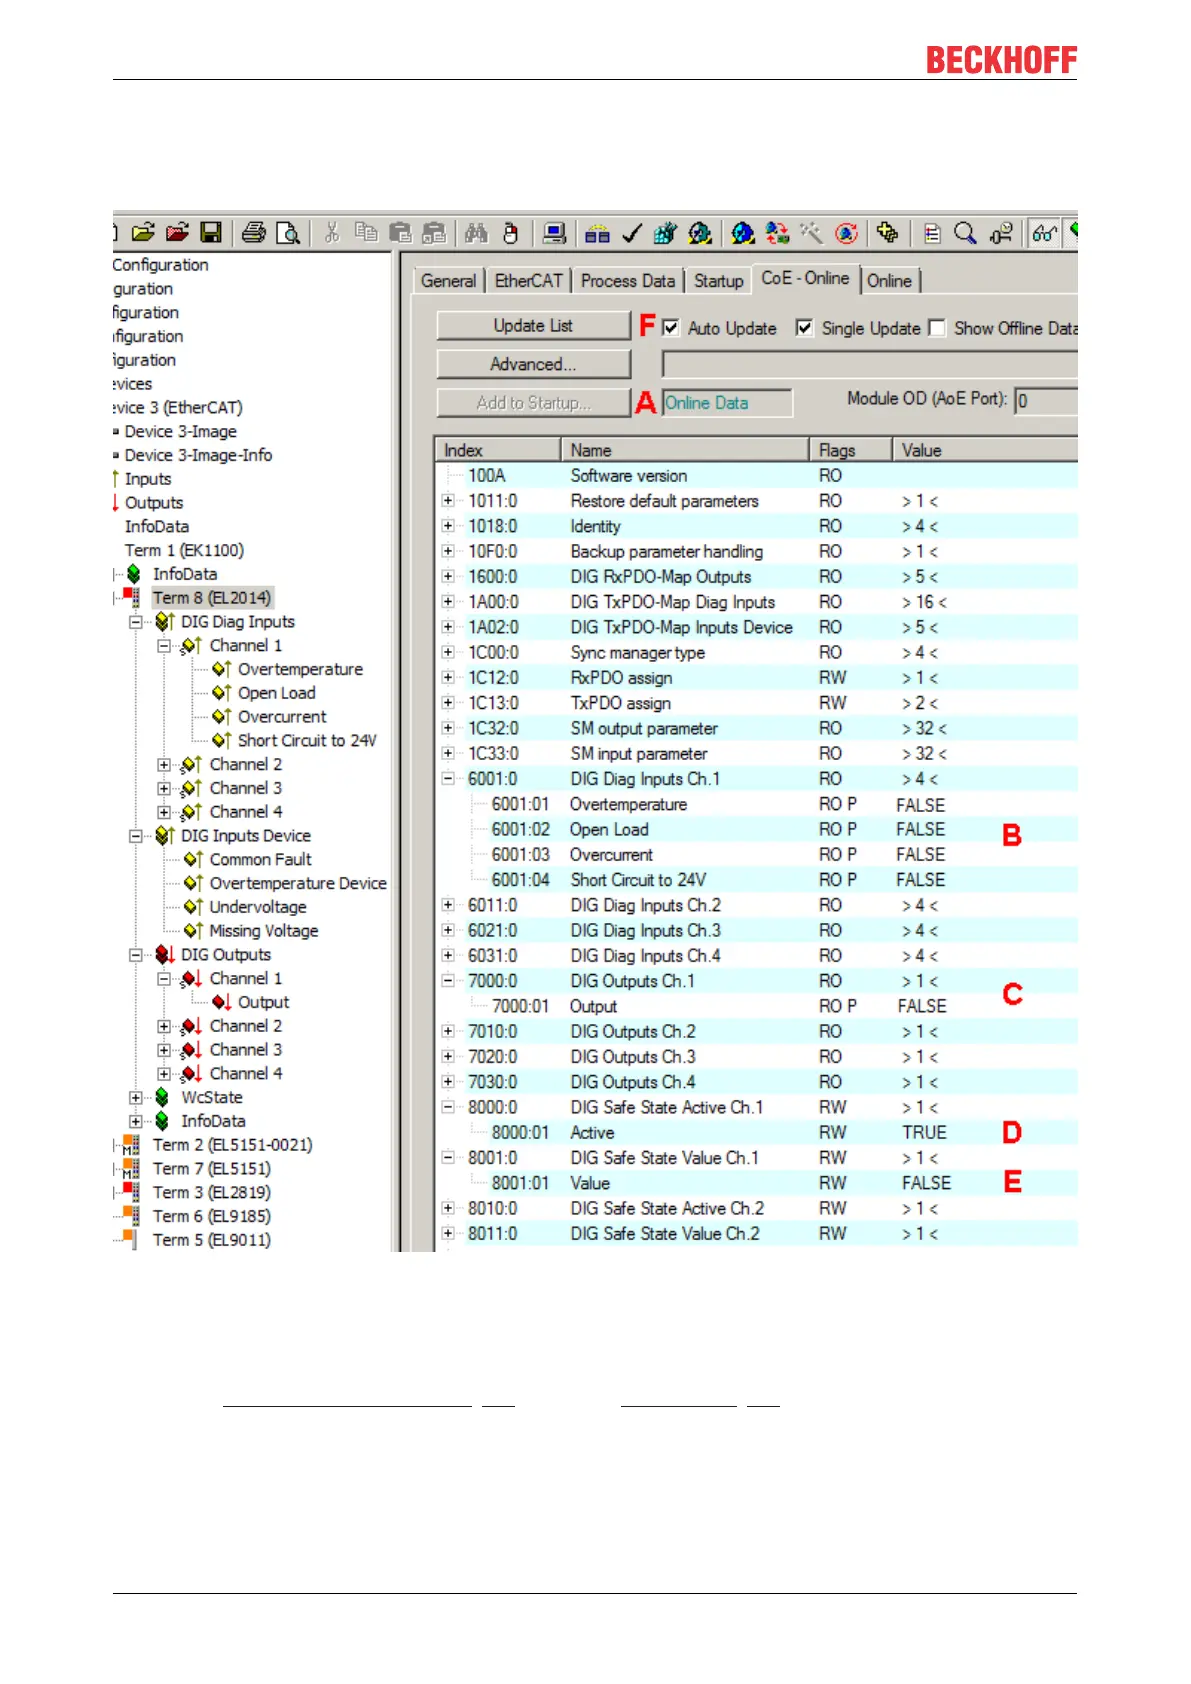The height and width of the screenshot is (1684, 1191).
Task: Click the Generate Mappings icon
Action: point(597,233)
